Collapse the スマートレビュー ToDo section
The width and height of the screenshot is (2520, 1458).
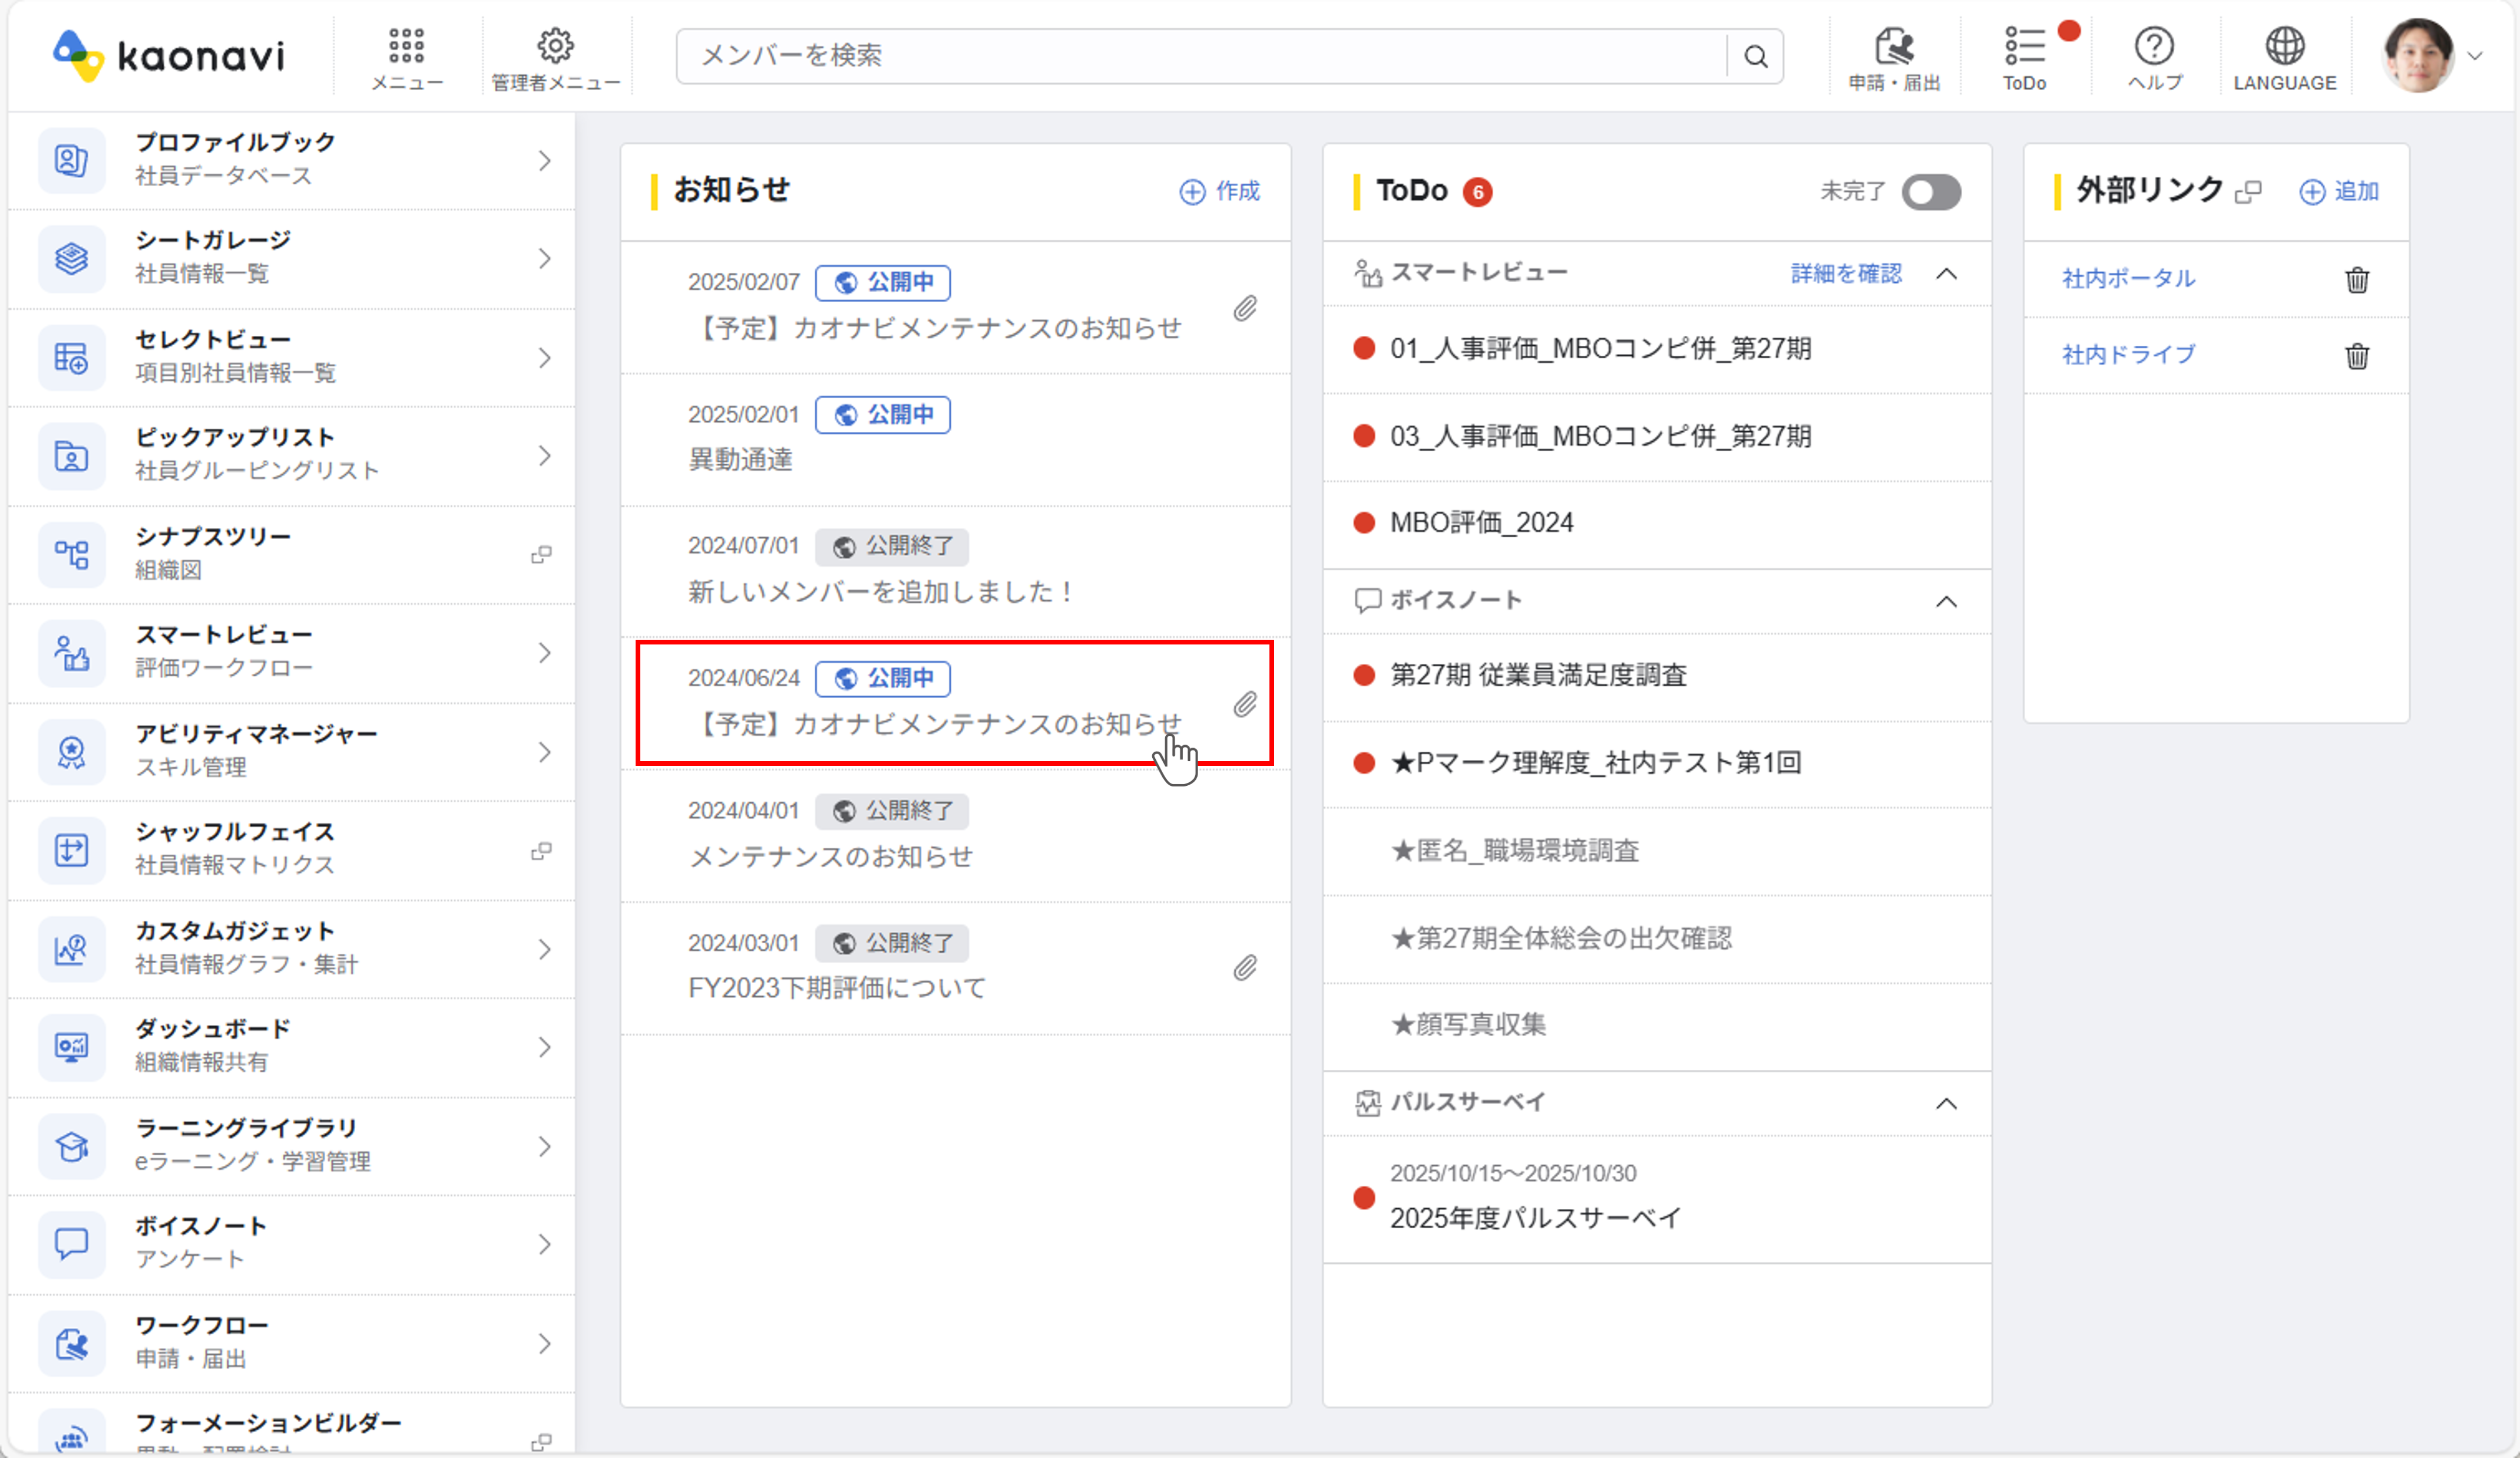(1946, 273)
